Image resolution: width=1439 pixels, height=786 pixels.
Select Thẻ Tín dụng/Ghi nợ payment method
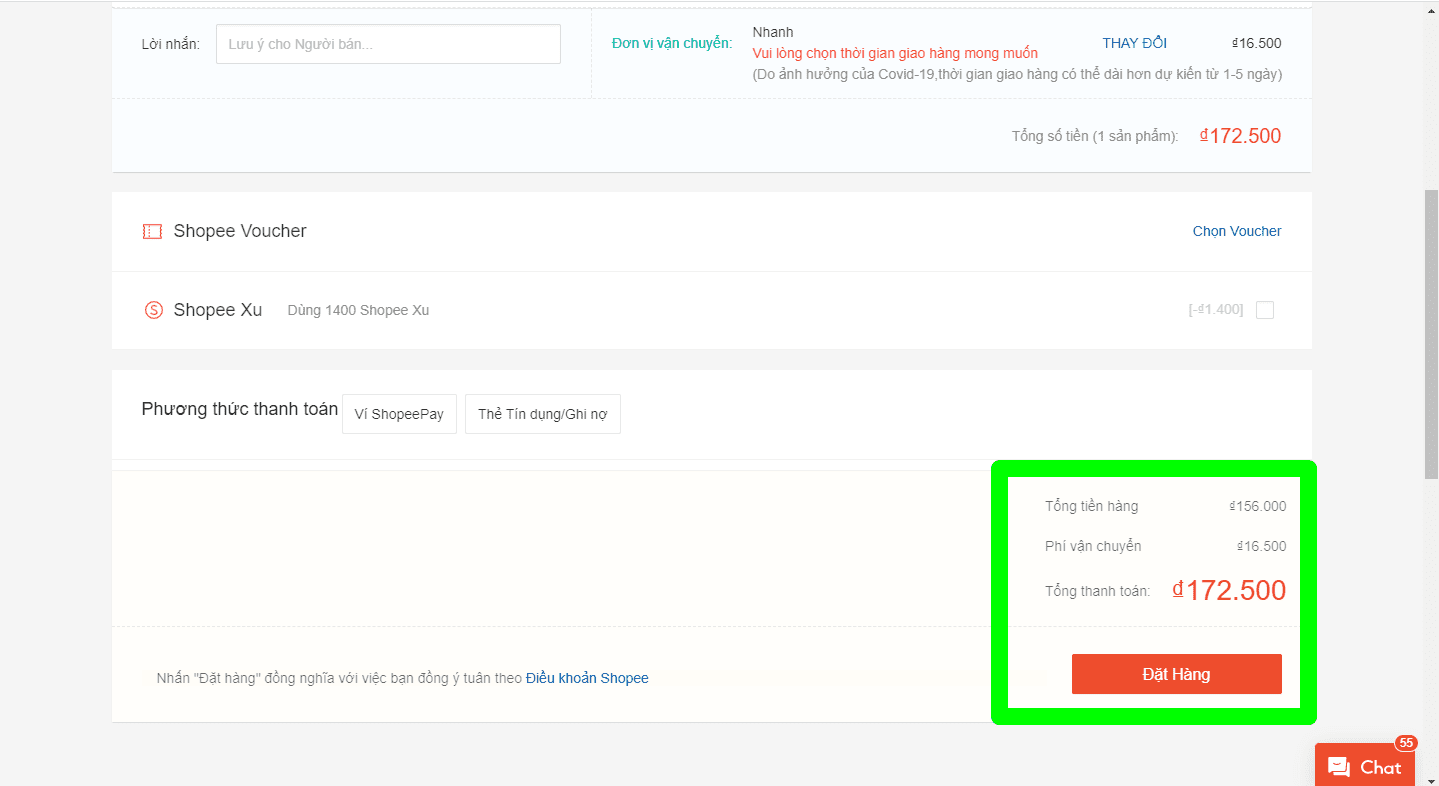[x=543, y=414]
